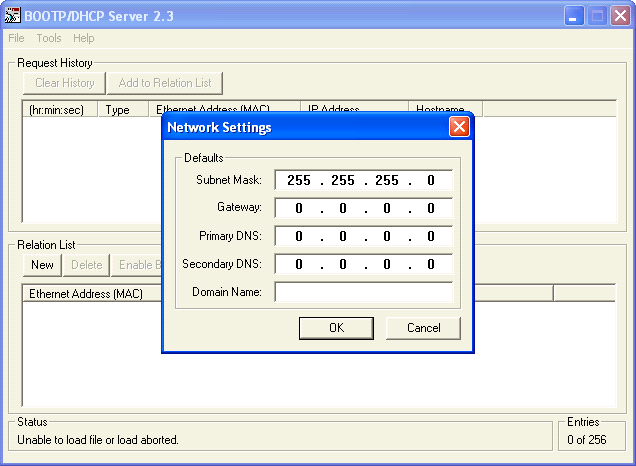Click Add to Relation List button

click(165, 83)
